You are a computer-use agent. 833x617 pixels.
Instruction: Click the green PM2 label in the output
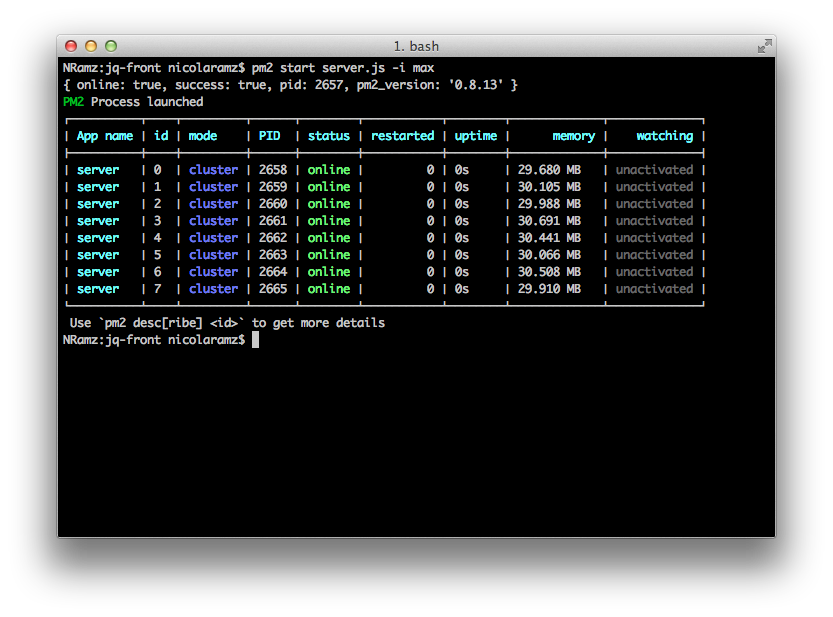tap(73, 102)
